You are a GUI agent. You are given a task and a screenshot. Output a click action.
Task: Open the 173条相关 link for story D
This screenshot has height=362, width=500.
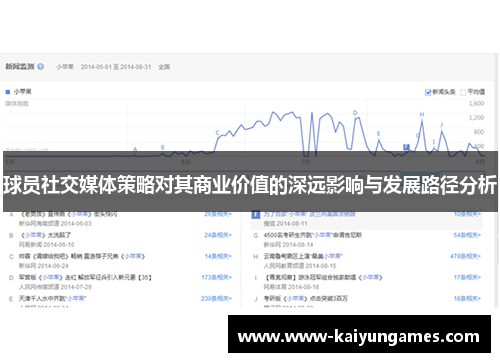coord(216,277)
